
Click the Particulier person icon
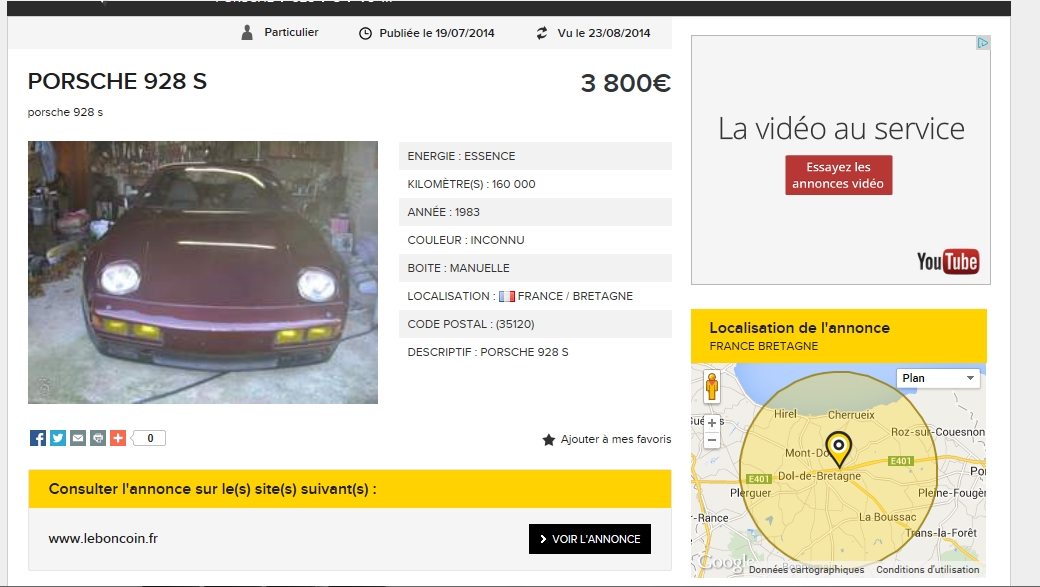[247, 33]
